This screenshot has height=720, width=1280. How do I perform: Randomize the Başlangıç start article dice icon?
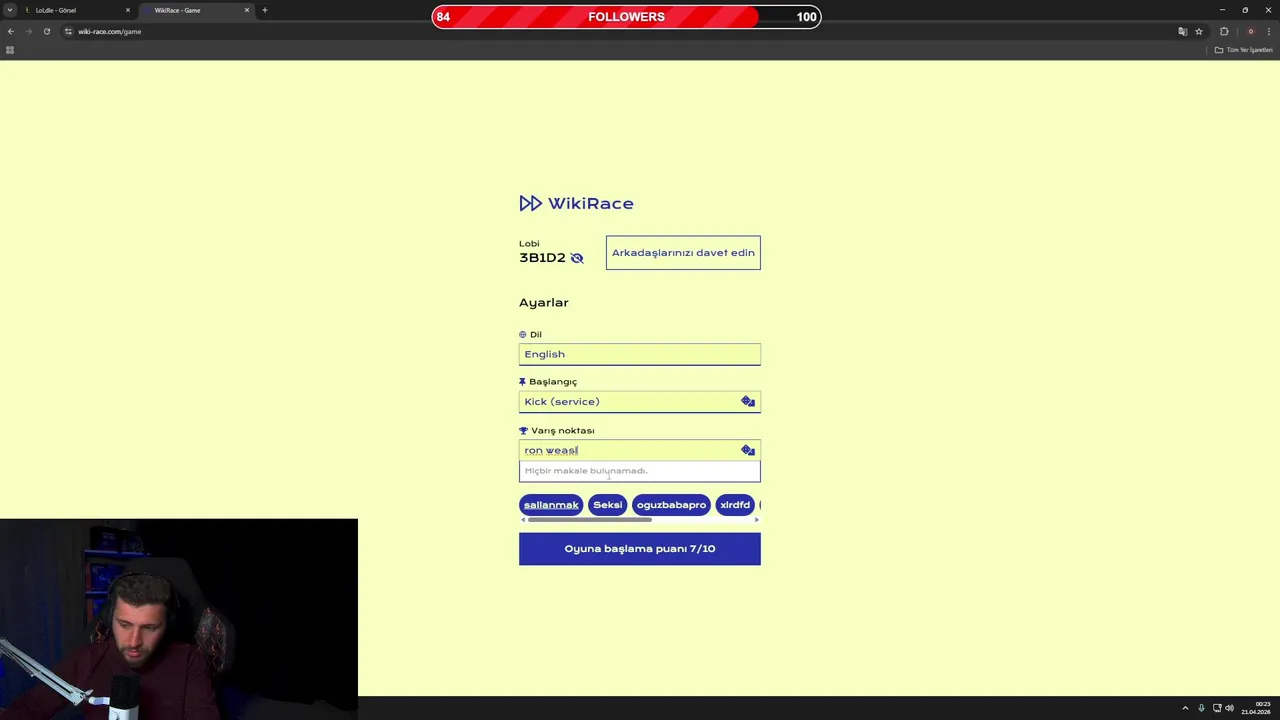(x=748, y=401)
